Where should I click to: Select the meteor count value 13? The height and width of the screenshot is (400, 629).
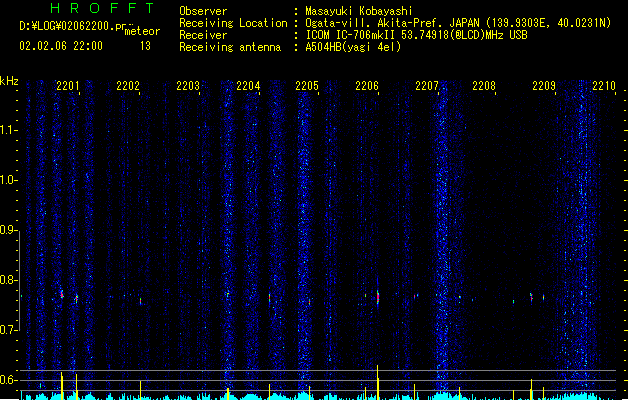coord(145,46)
